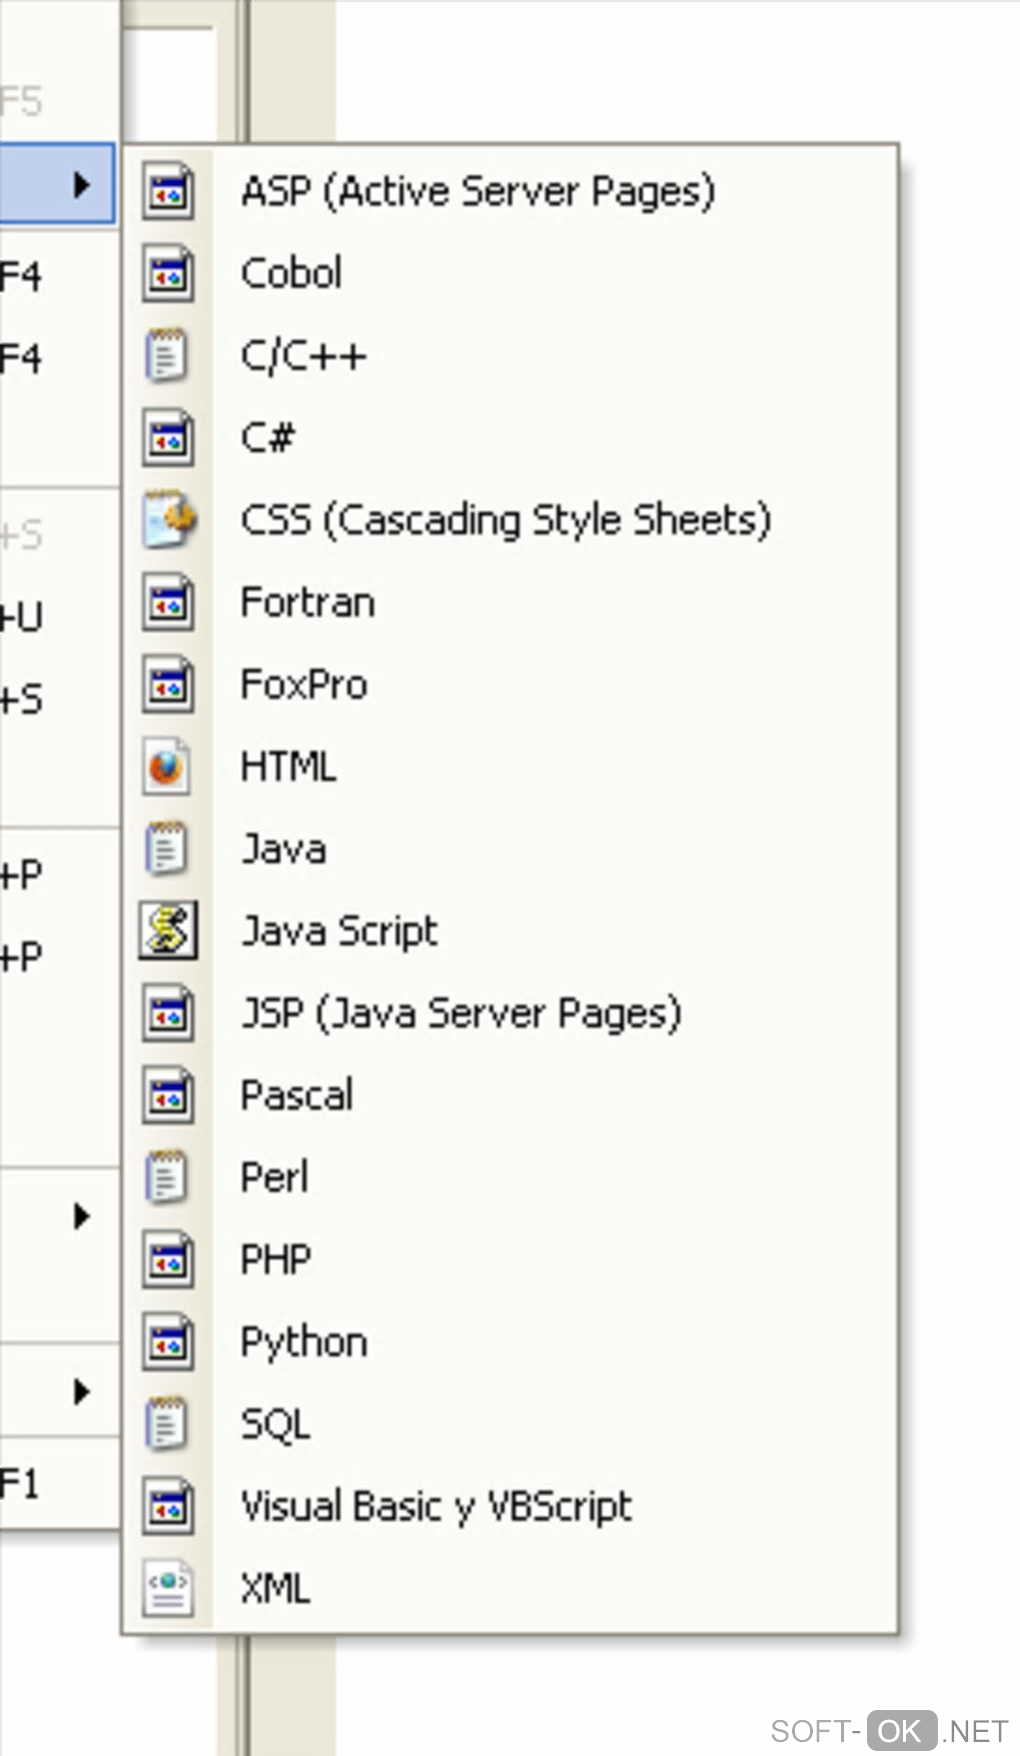The image size is (1020, 1756).
Task: Click the window icon beside Python
Action: point(167,1342)
